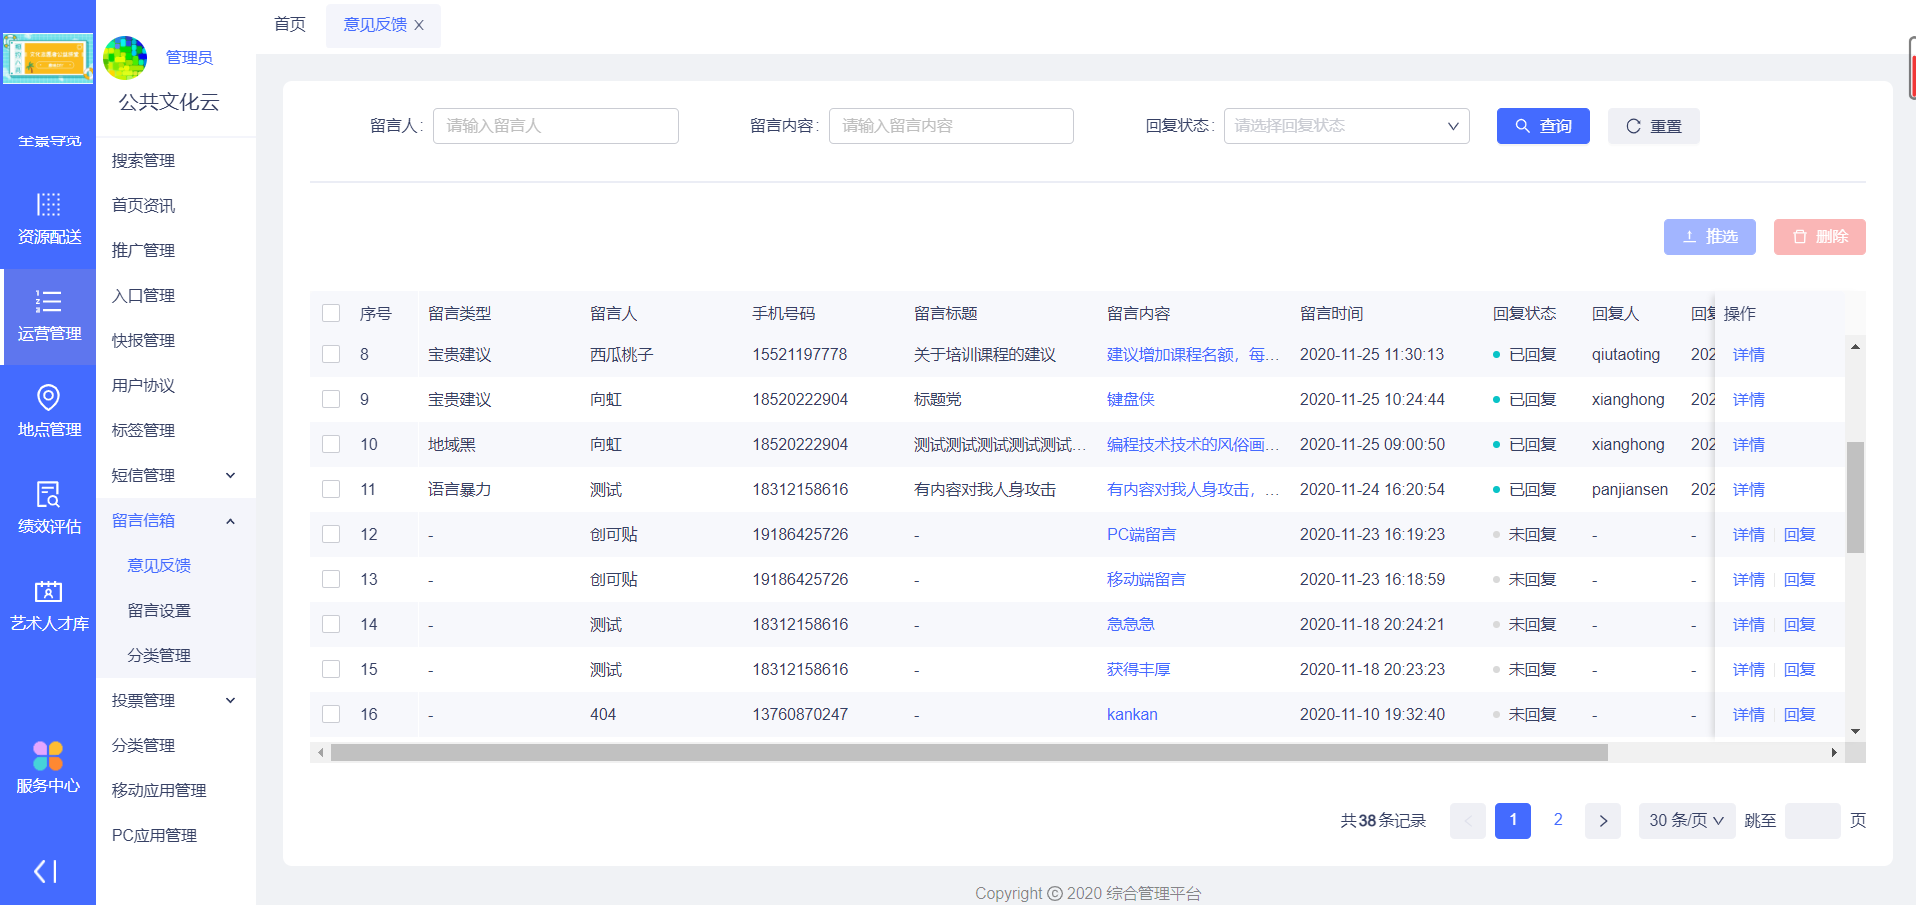
Task: Check the row 13 checkbox
Action: tap(331, 579)
